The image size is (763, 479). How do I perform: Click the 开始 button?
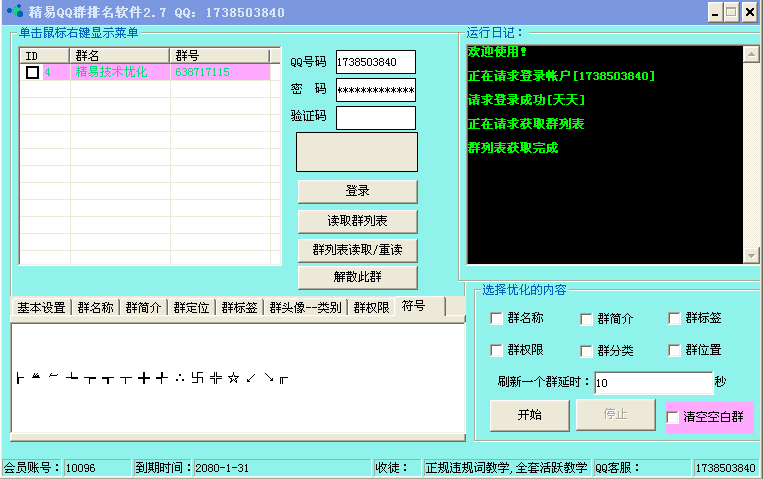[529, 415]
